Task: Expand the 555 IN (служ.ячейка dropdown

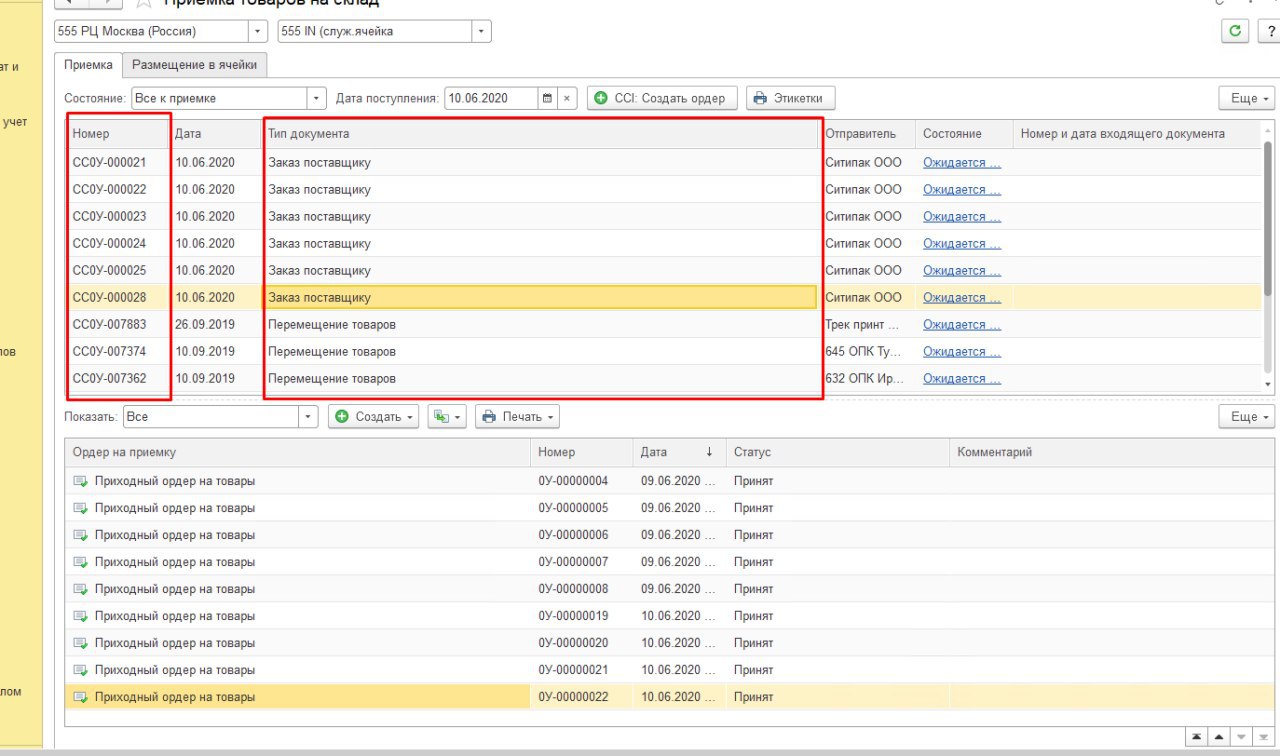Action: [x=481, y=31]
